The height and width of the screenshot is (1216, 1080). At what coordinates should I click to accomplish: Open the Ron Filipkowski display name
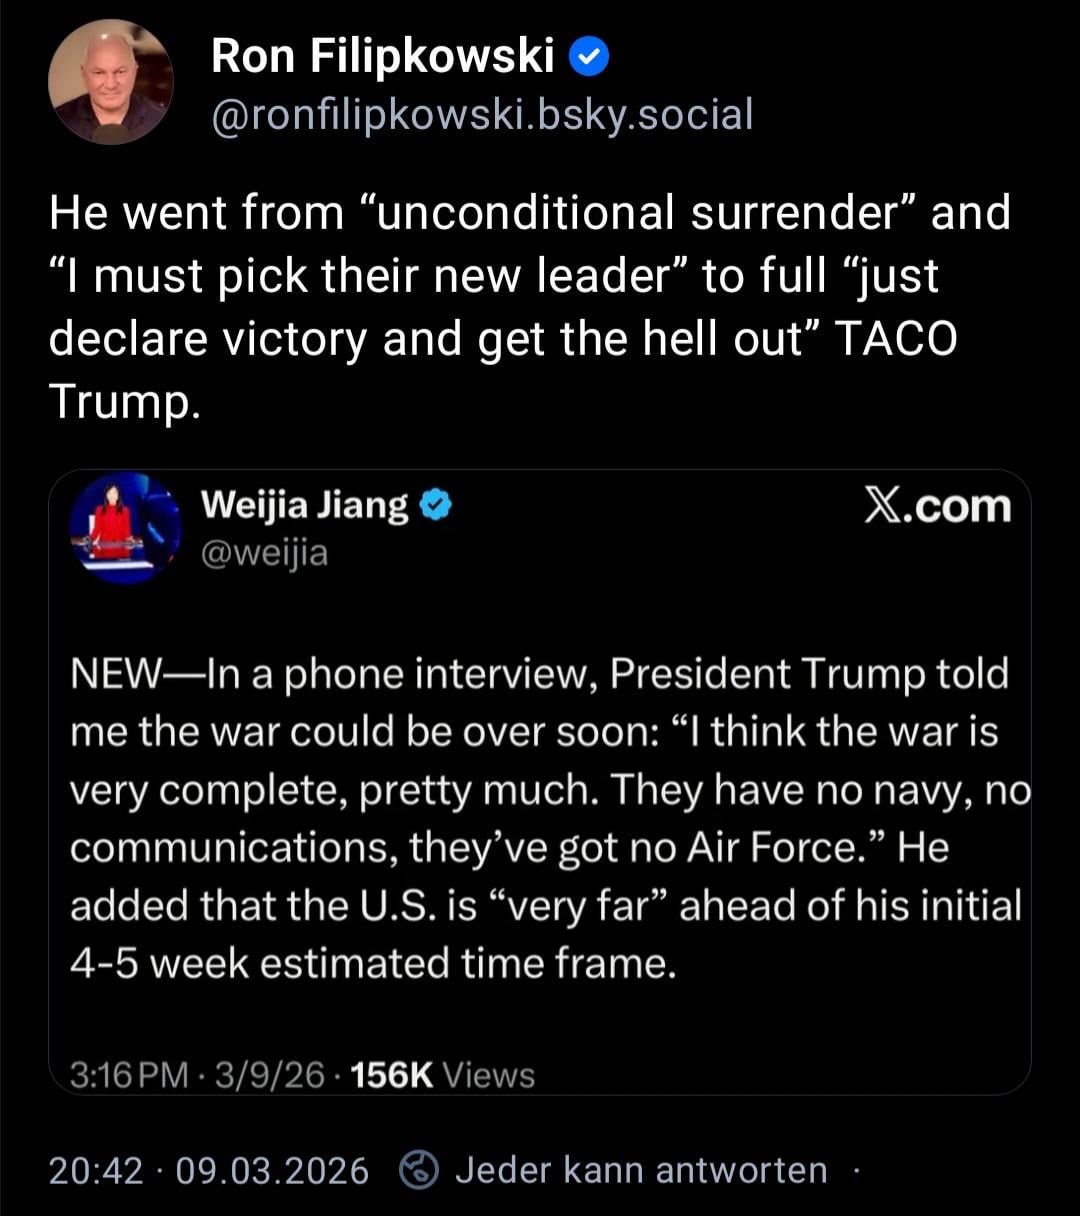(382, 57)
